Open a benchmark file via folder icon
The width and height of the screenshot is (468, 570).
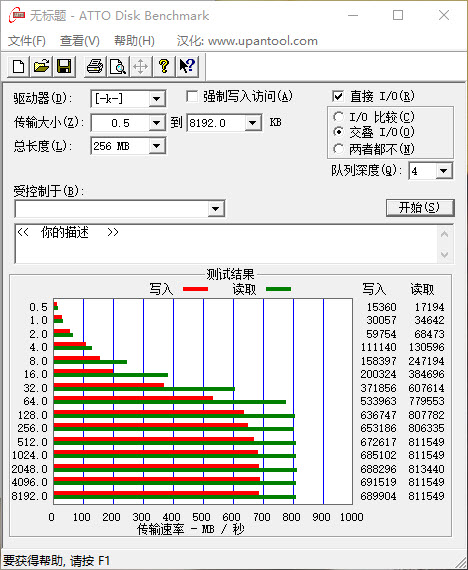[41, 67]
